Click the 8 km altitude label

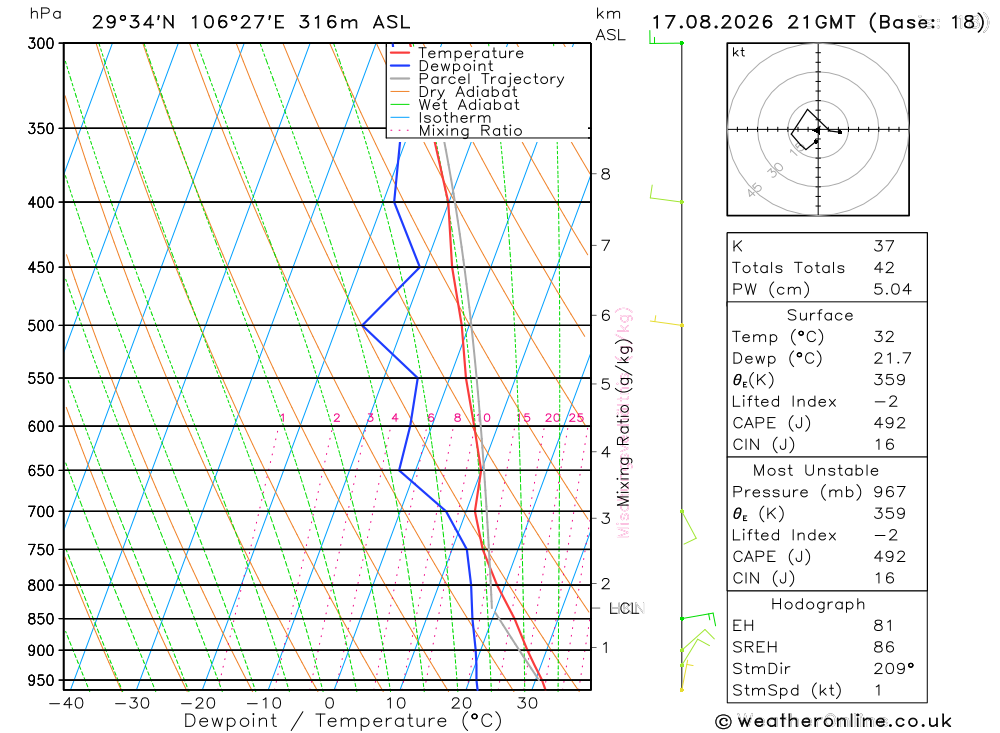605,174
